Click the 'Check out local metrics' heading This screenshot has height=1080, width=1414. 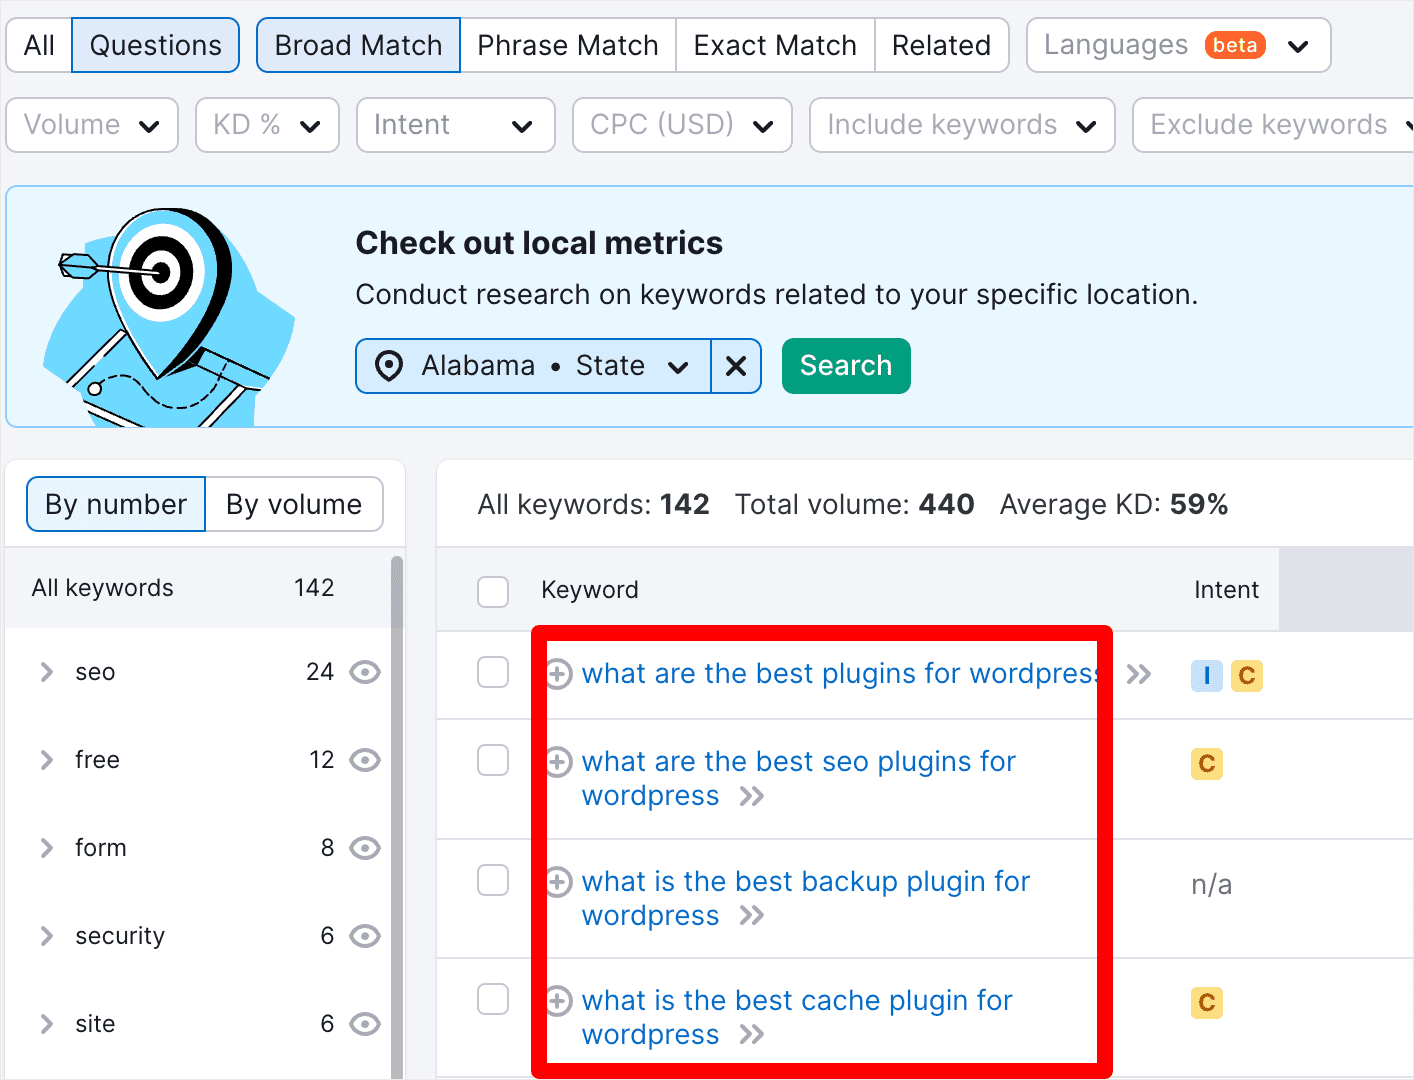539,243
